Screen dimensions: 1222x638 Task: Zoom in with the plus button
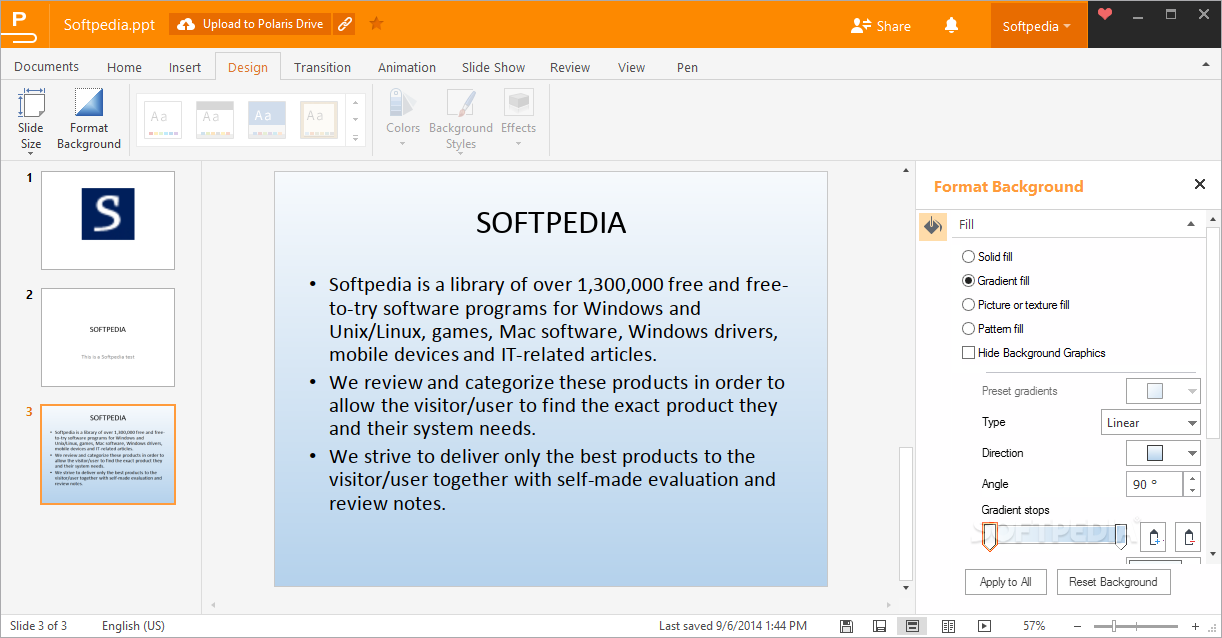1195,626
